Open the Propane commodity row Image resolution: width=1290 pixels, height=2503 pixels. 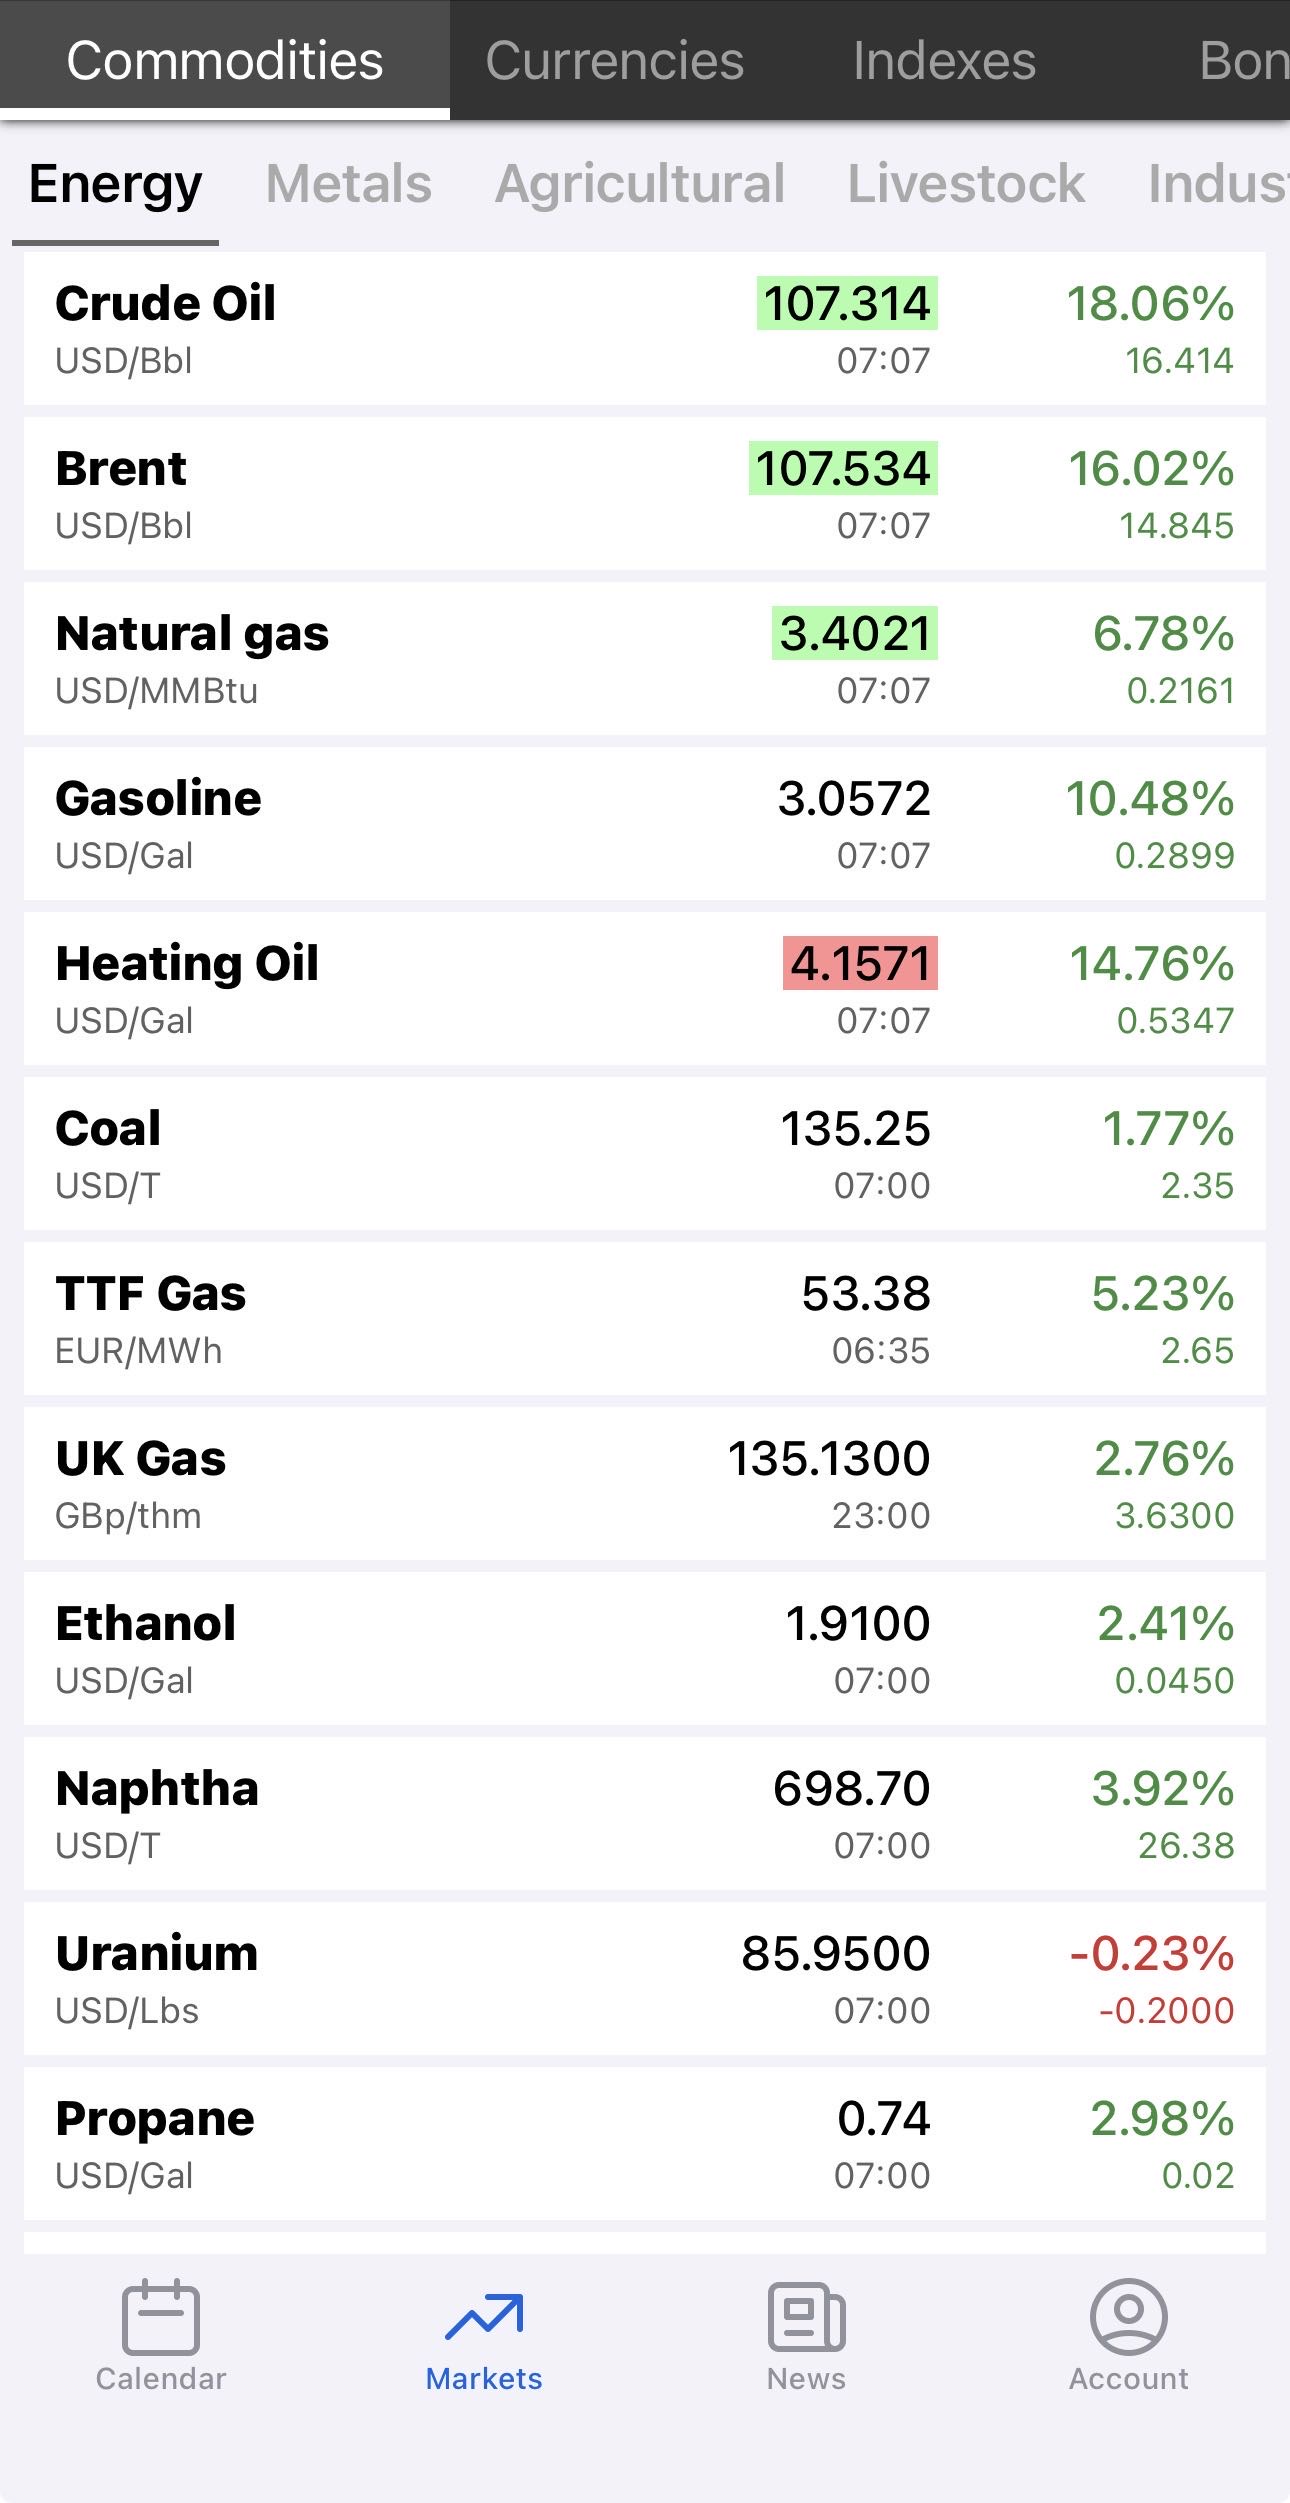tap(400, 2144)
